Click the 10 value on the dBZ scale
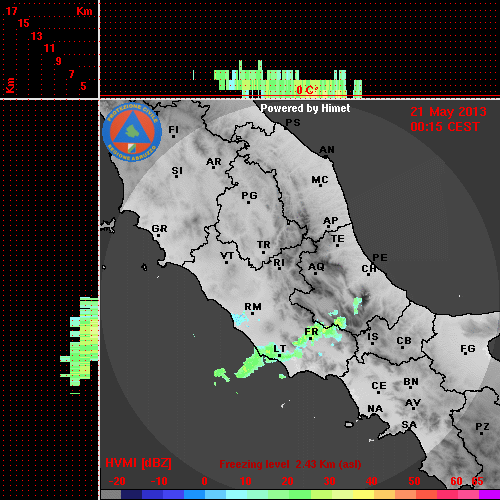 (246, 481)
